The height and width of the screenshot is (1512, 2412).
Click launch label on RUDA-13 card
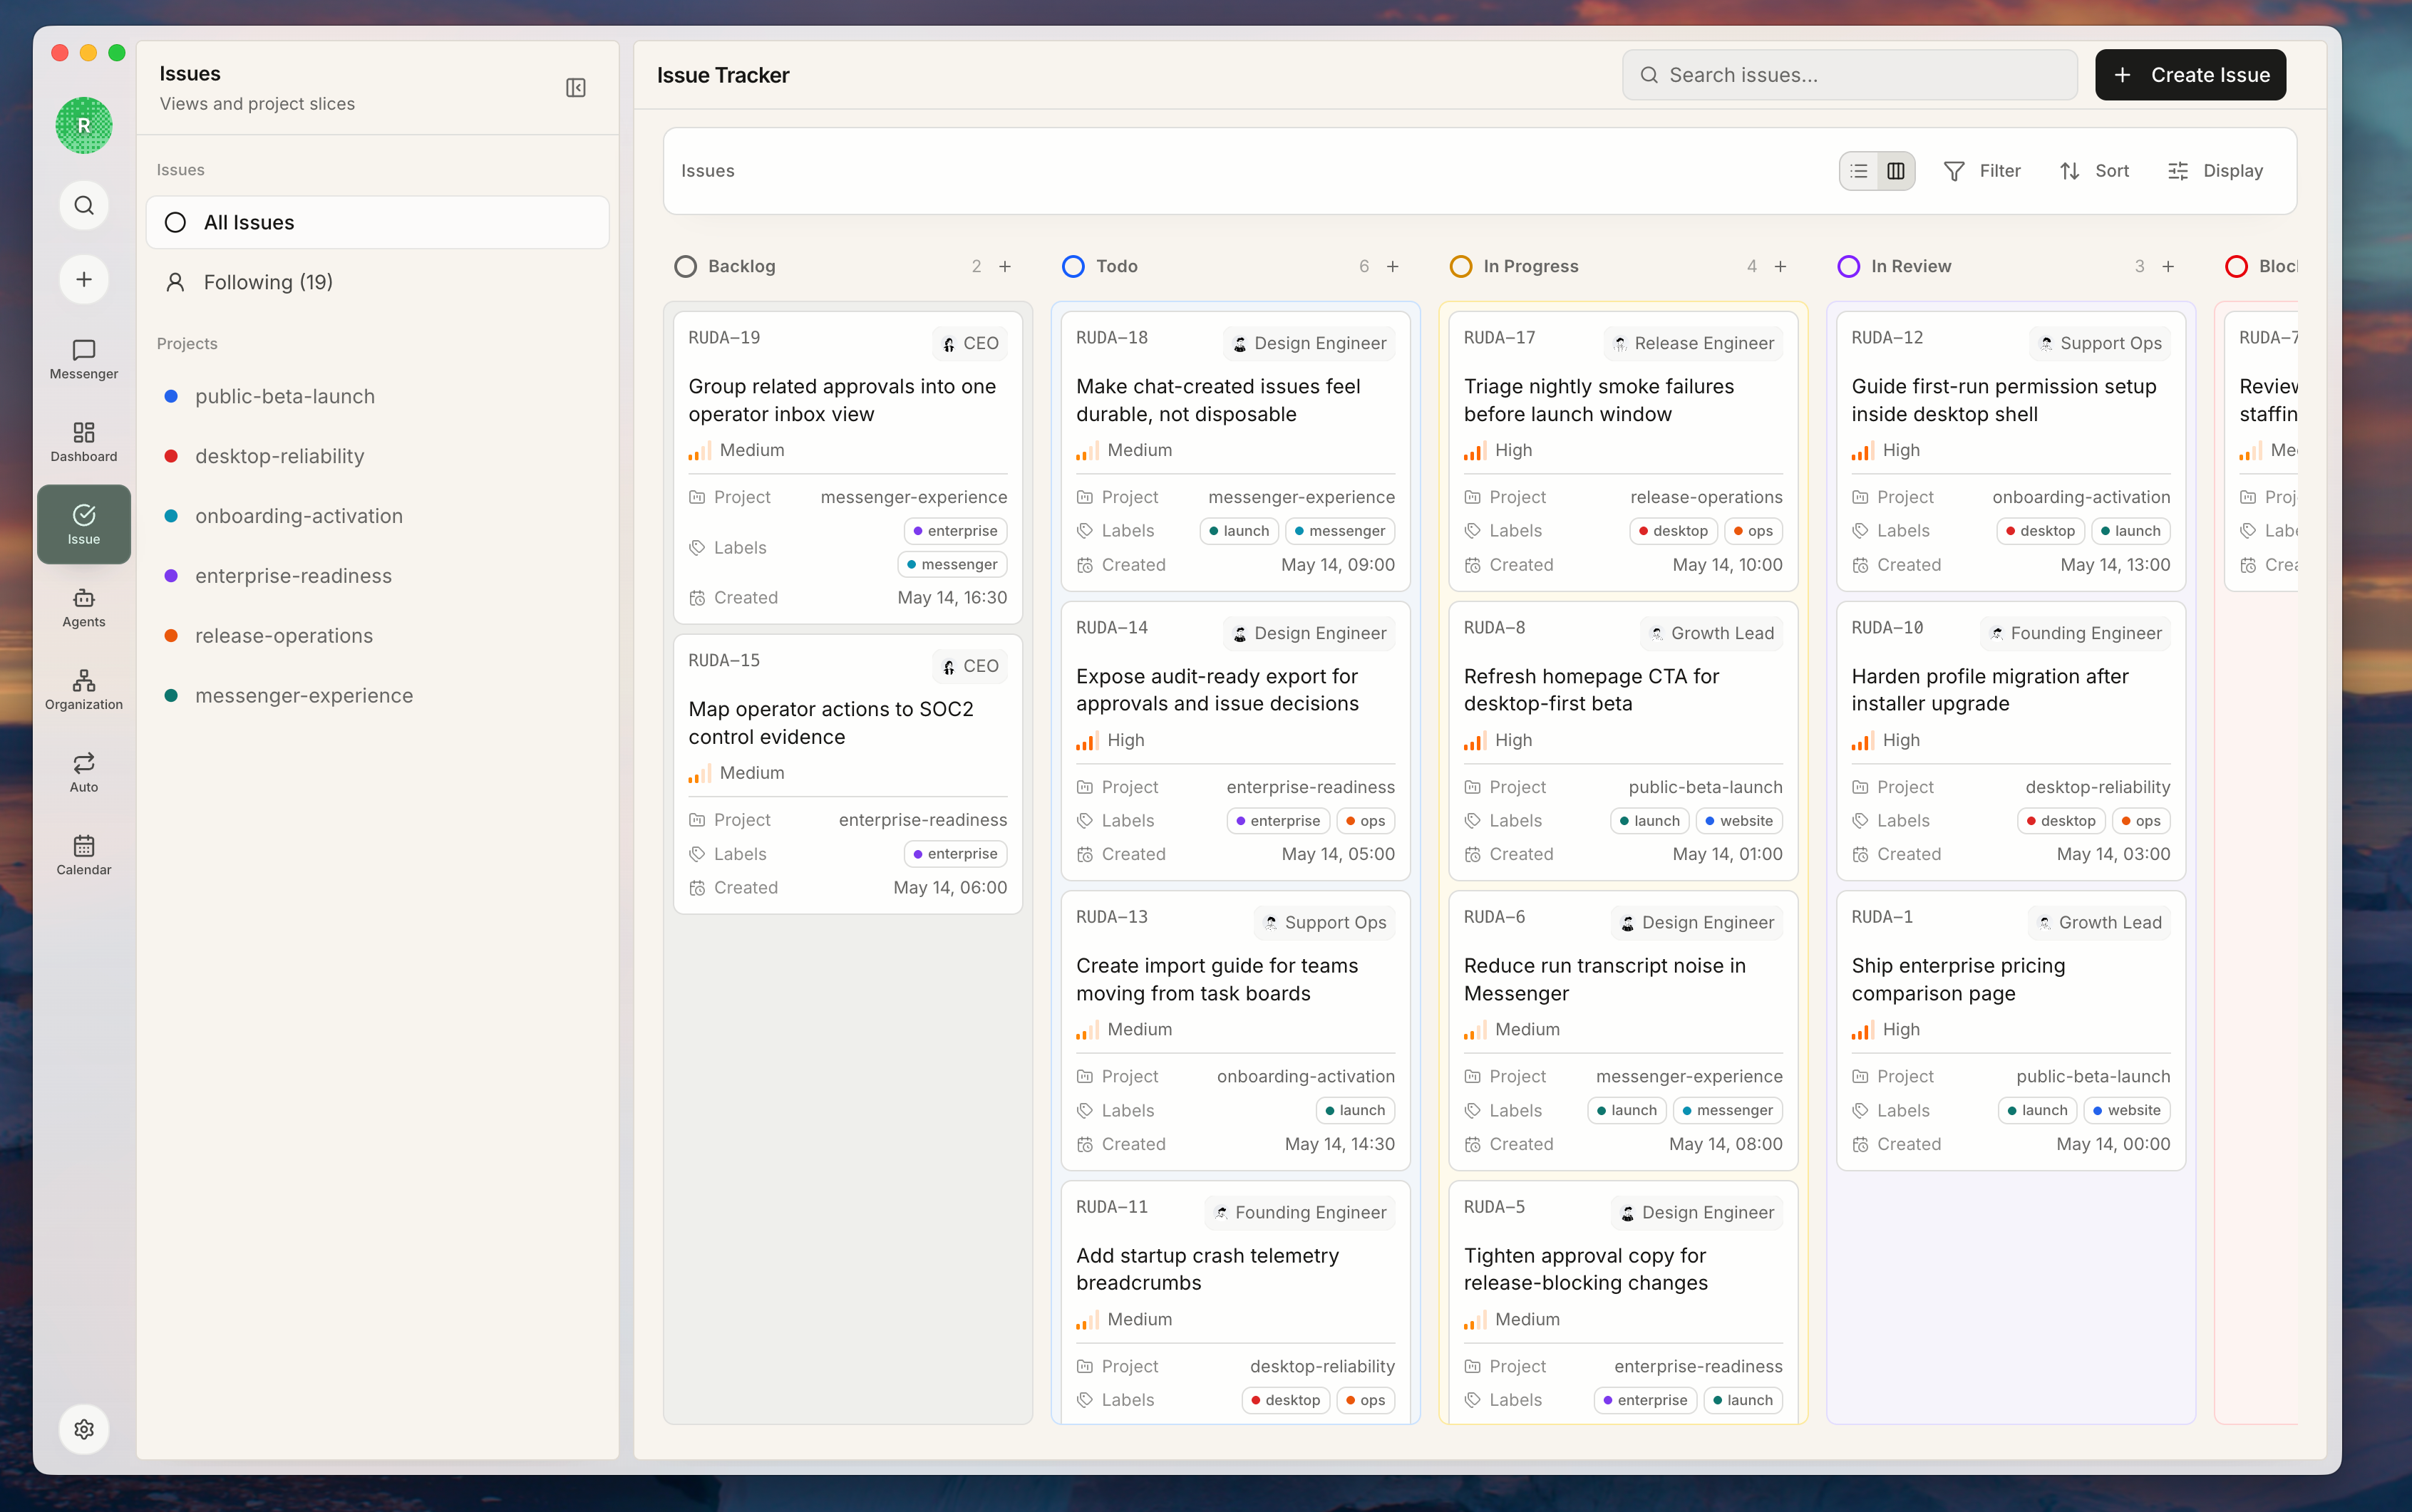pyautogui.click(x=1354, y=1110)
